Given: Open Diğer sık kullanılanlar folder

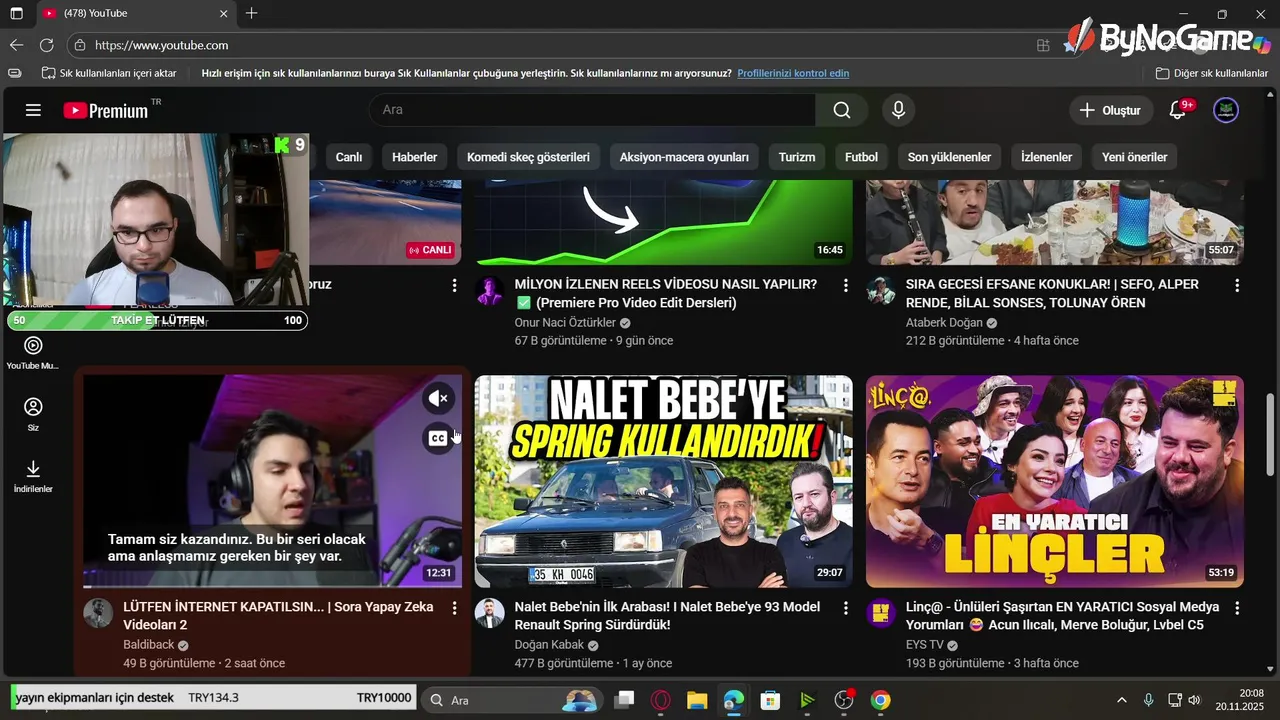Looking at the screenshot, I should pos(1212,73).
